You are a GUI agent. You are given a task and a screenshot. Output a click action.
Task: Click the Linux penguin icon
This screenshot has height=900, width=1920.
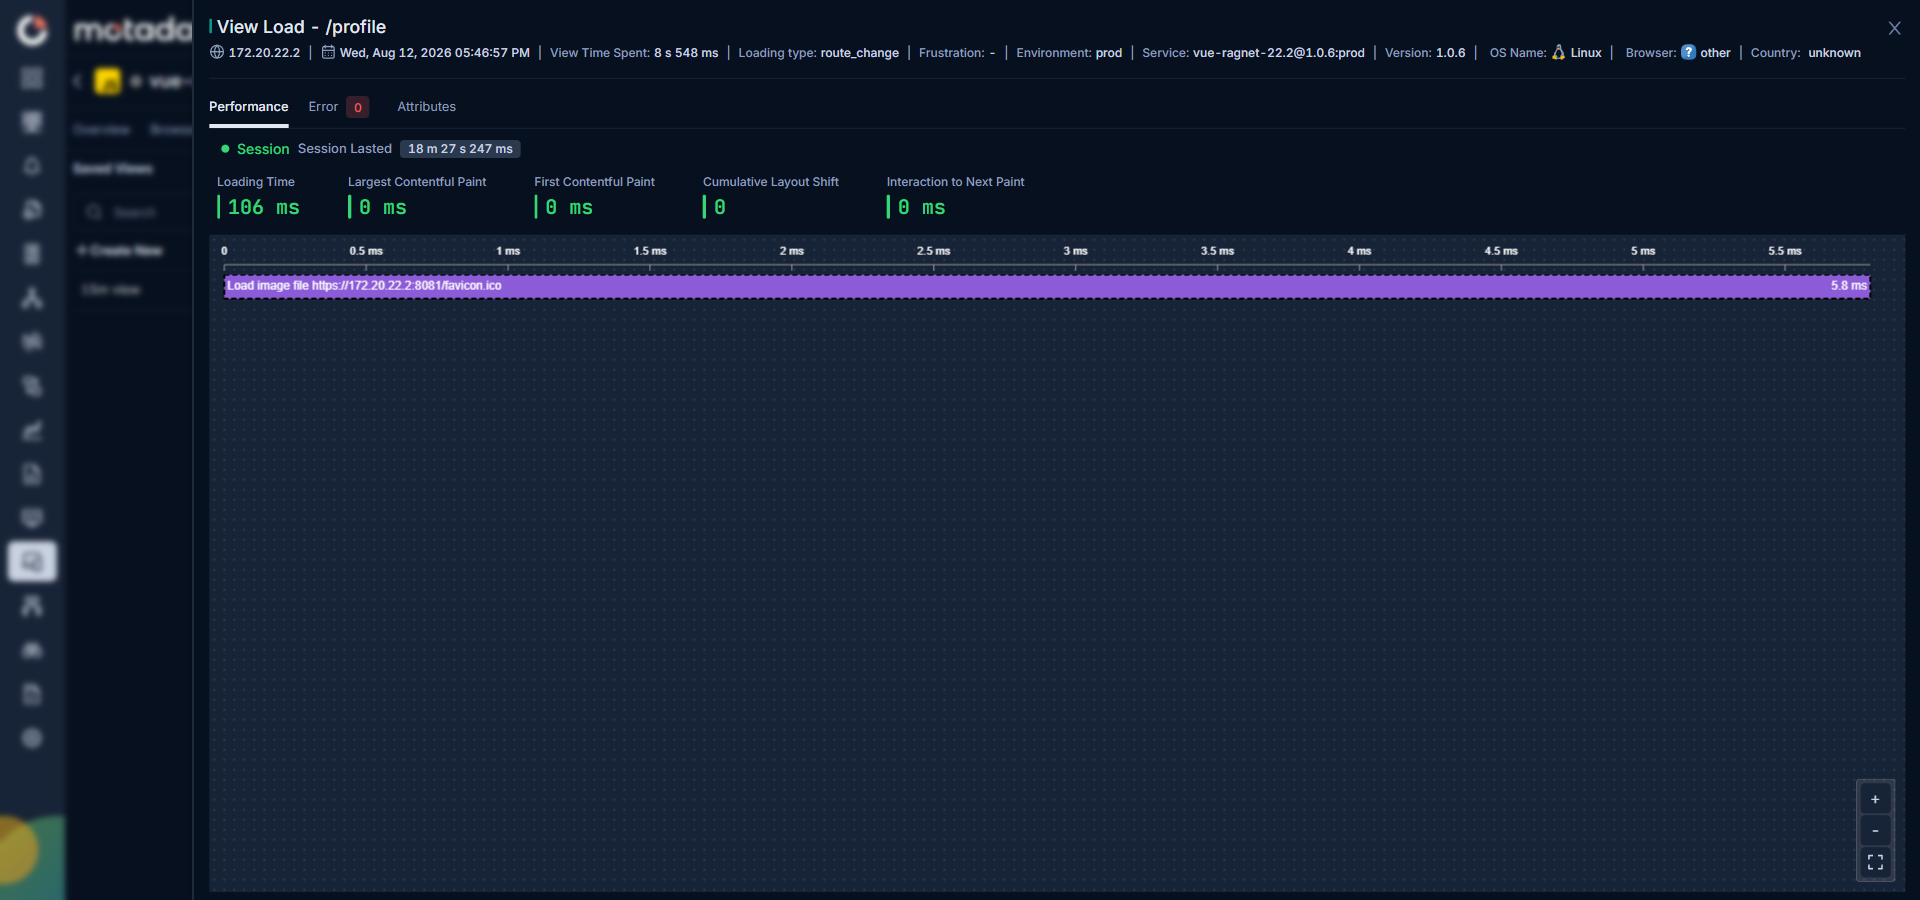tap(1558, 52)
